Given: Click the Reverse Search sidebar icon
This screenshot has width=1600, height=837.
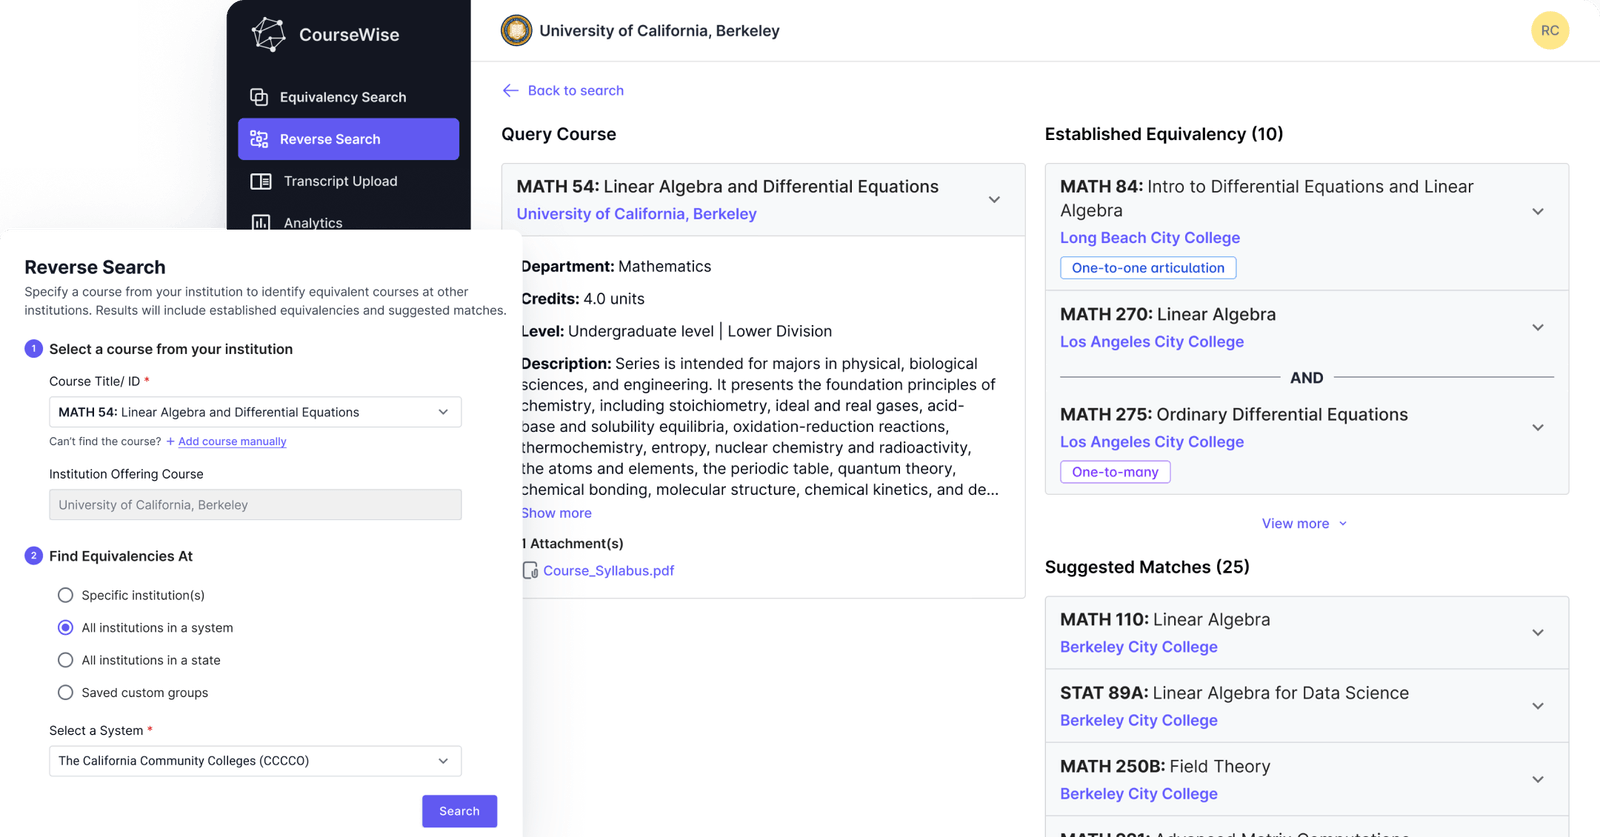Looking at the screenshot, I should point(259,139).
